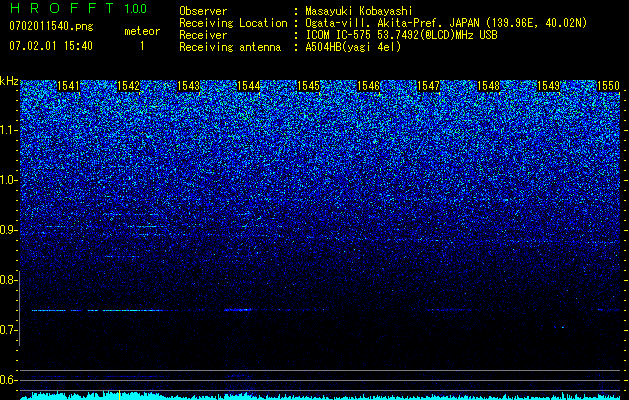Viewport: 629px width, 400px height.
Task: Click the meteor count value 1
Action: click(142, 47)
